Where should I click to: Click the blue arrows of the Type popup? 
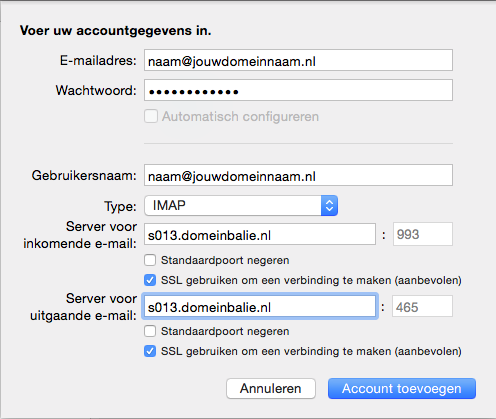pos(329,206)
